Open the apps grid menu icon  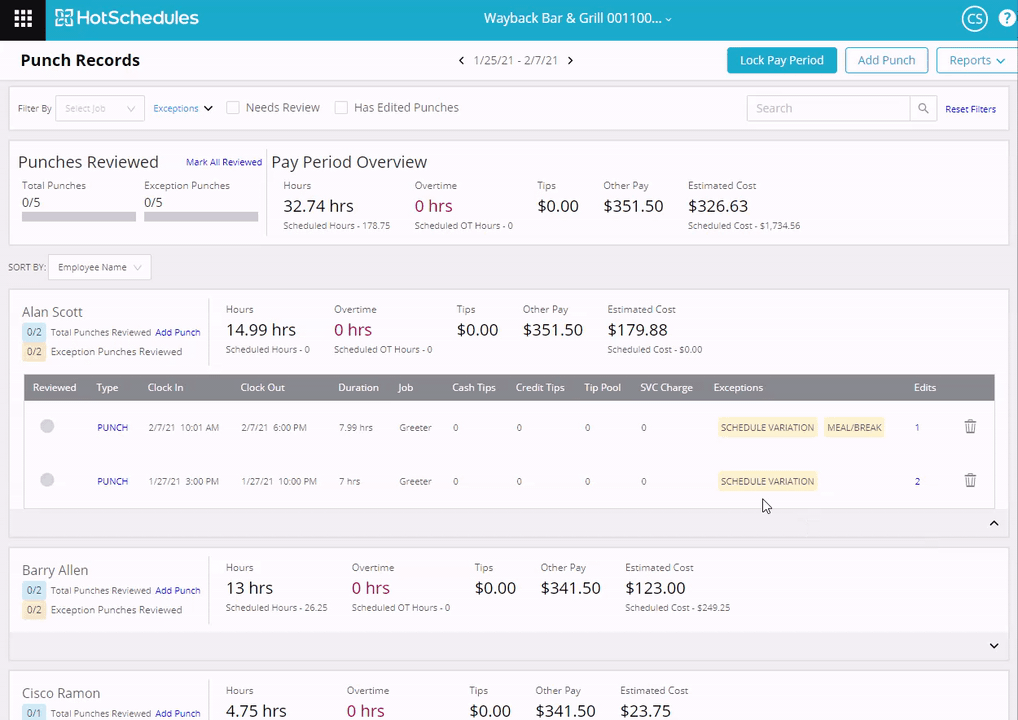tap(23, 18)
